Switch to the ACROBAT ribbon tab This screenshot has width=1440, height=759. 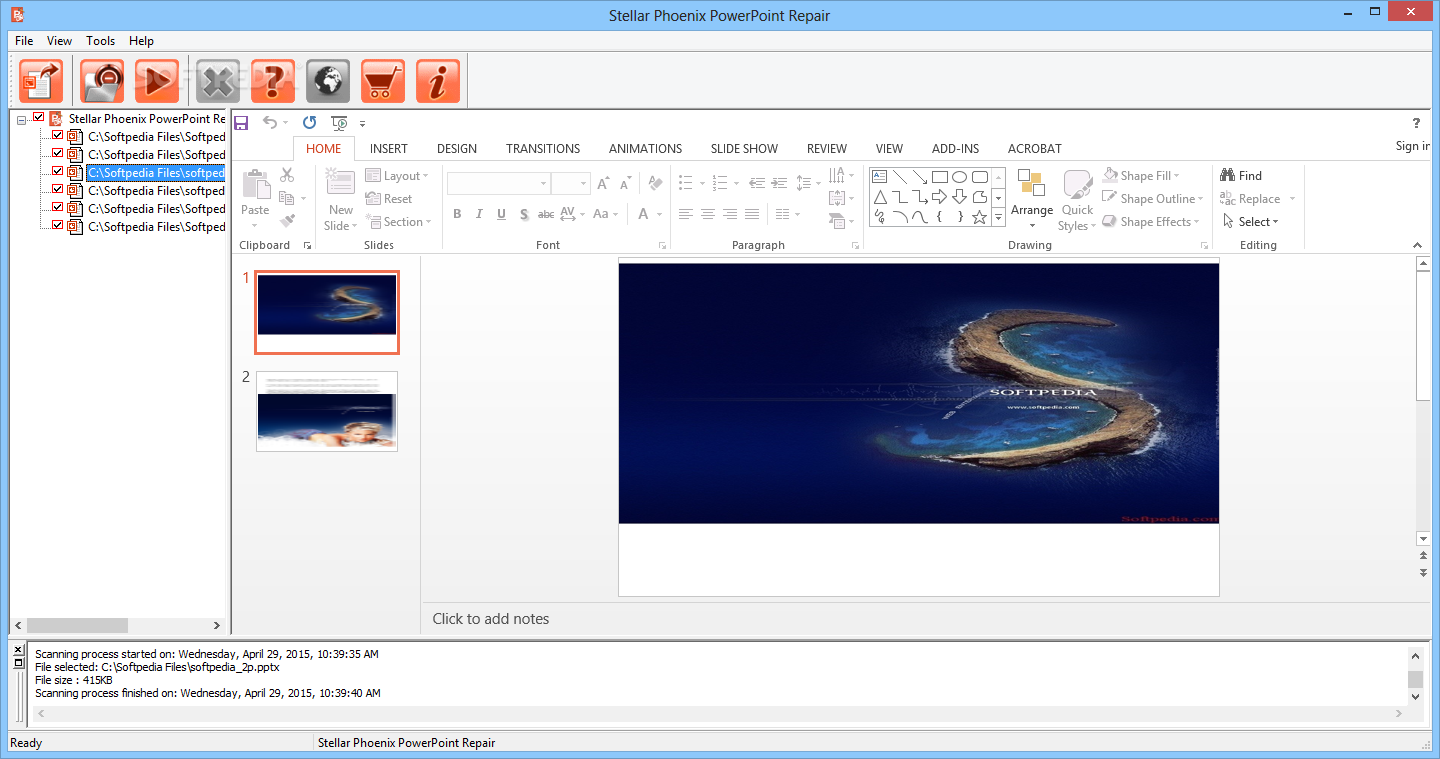(x=1034, y=149)
